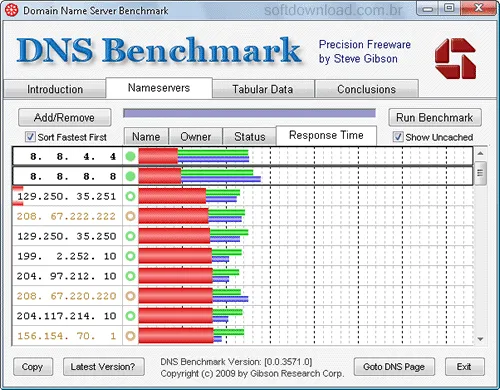Image resolution: width=500 pixels, height=390 pixels.
Task: Select the 204.117.214.10 nameserver address
Action: 67,316
